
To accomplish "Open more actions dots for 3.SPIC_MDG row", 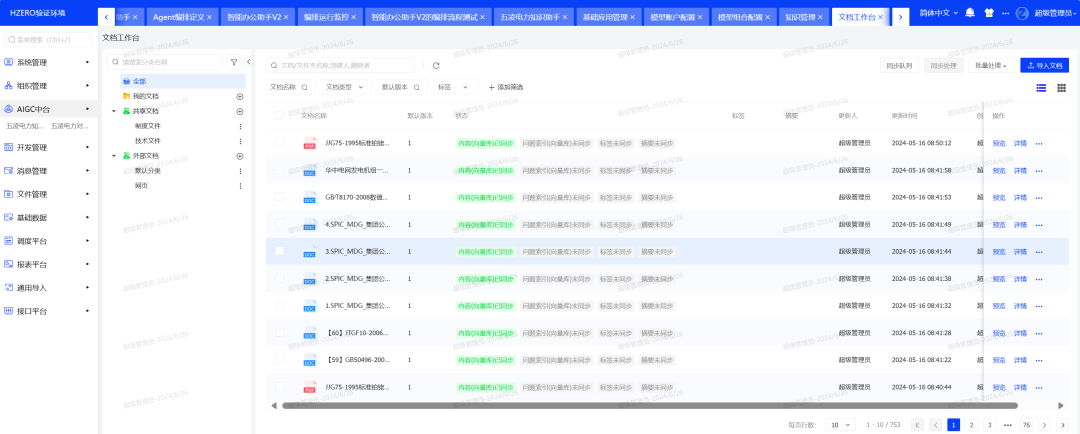I will click(x=1039, y=251).
